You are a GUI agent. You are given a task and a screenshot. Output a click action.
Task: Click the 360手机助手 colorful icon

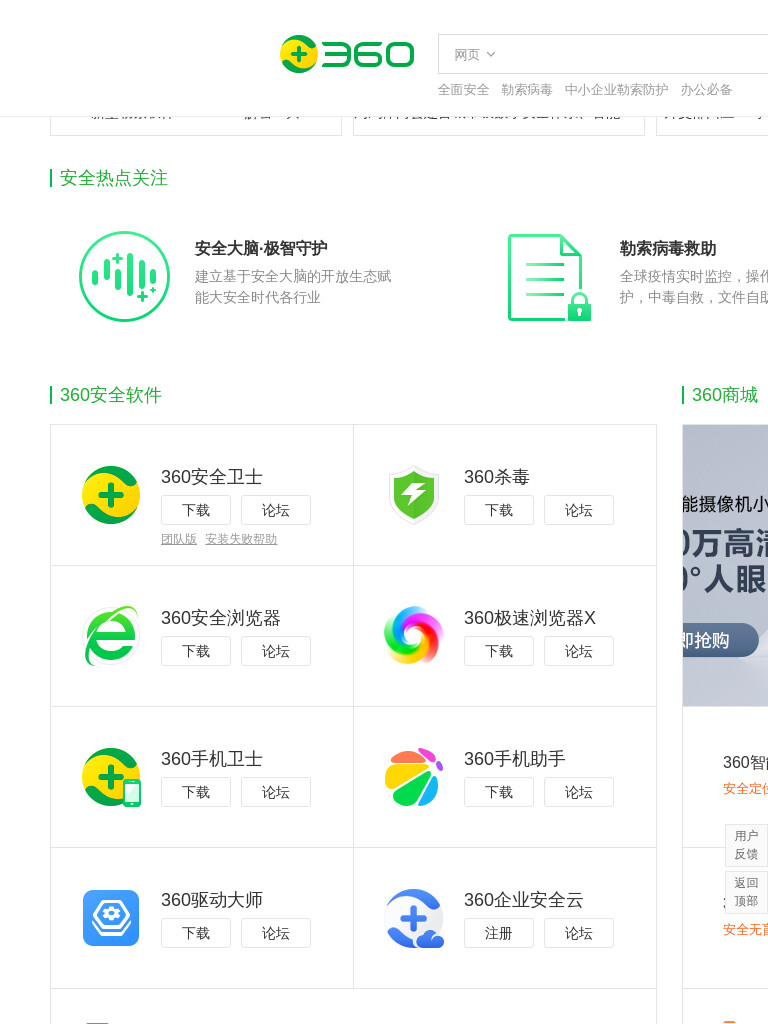pos(413,777)
